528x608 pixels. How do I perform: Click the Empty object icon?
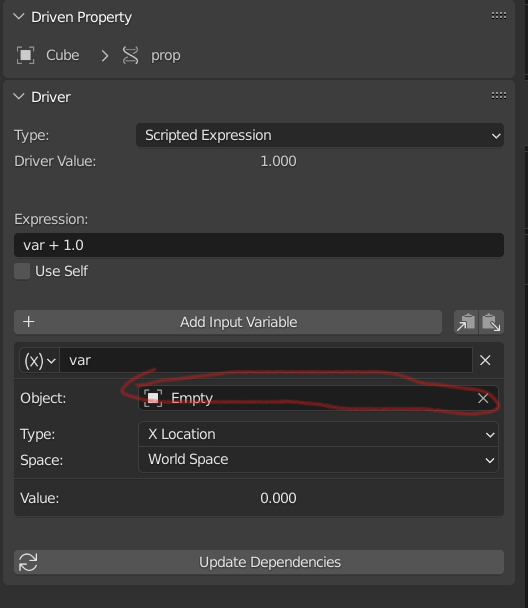pos(153,398)
